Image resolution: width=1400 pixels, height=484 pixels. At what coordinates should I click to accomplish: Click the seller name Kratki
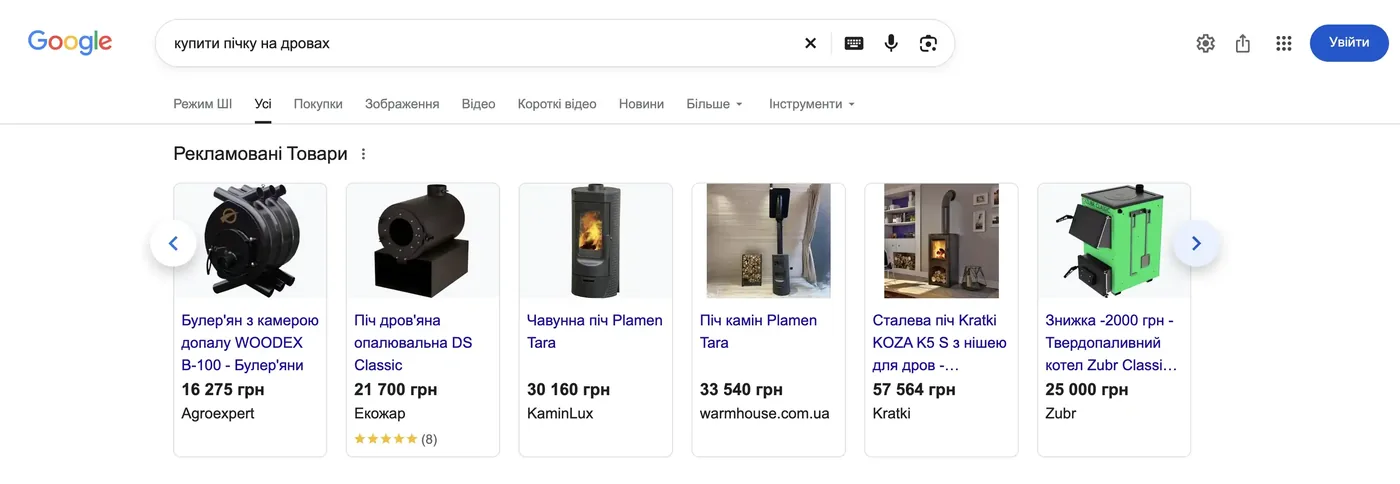pyautogui.click(x=892, y=413)
